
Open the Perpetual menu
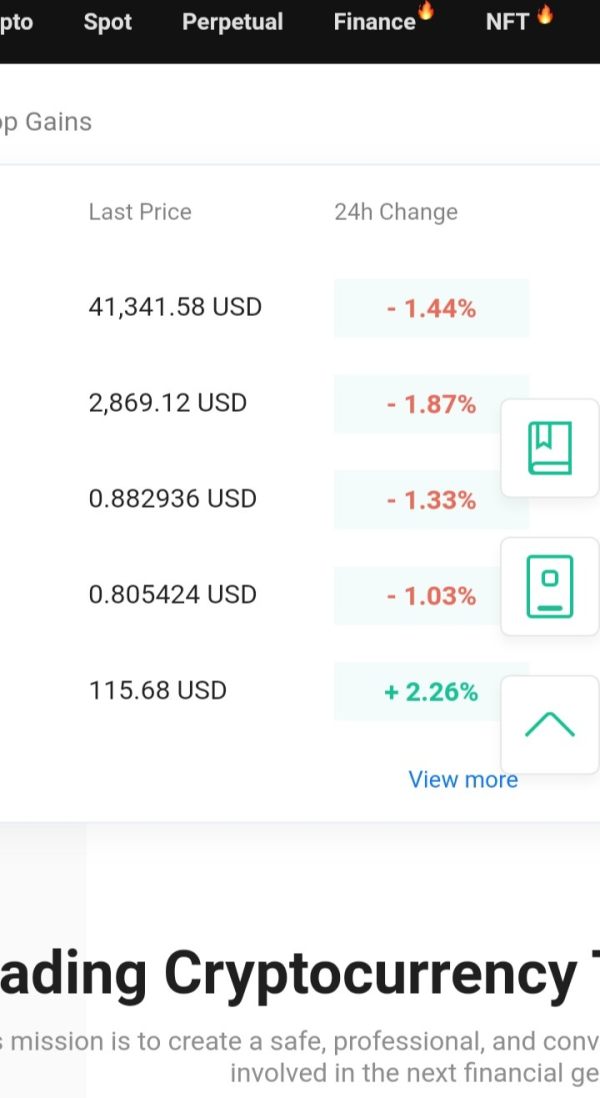point(232,22)
